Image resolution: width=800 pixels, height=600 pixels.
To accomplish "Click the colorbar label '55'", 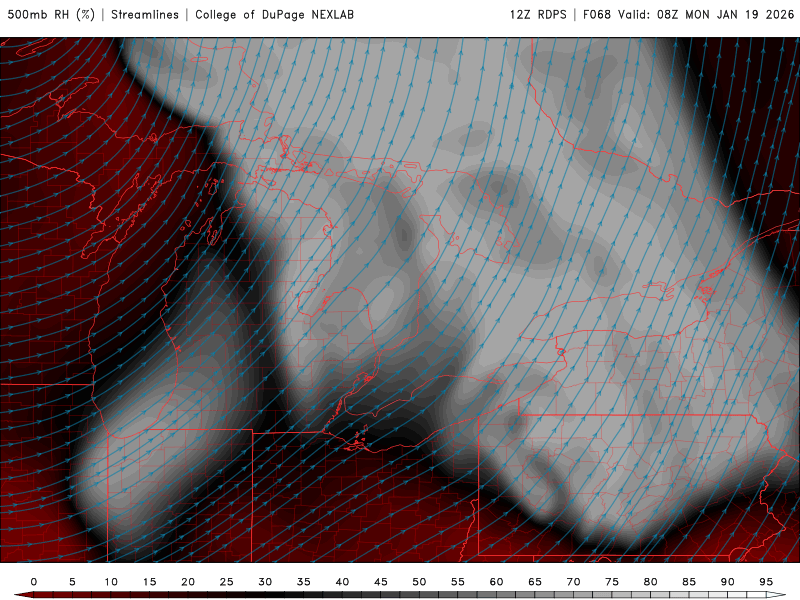I will click(458, 582).
